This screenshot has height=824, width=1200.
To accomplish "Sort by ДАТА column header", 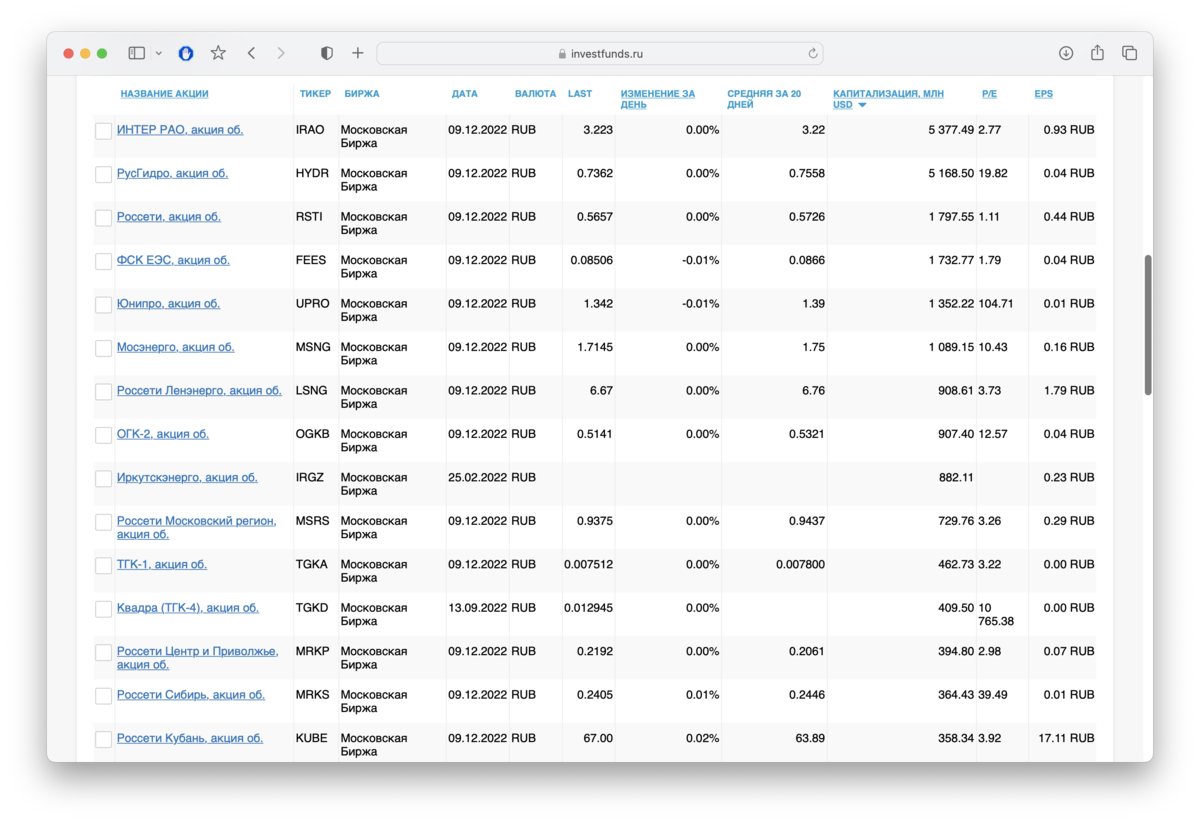I will click(x=464, y=94).
